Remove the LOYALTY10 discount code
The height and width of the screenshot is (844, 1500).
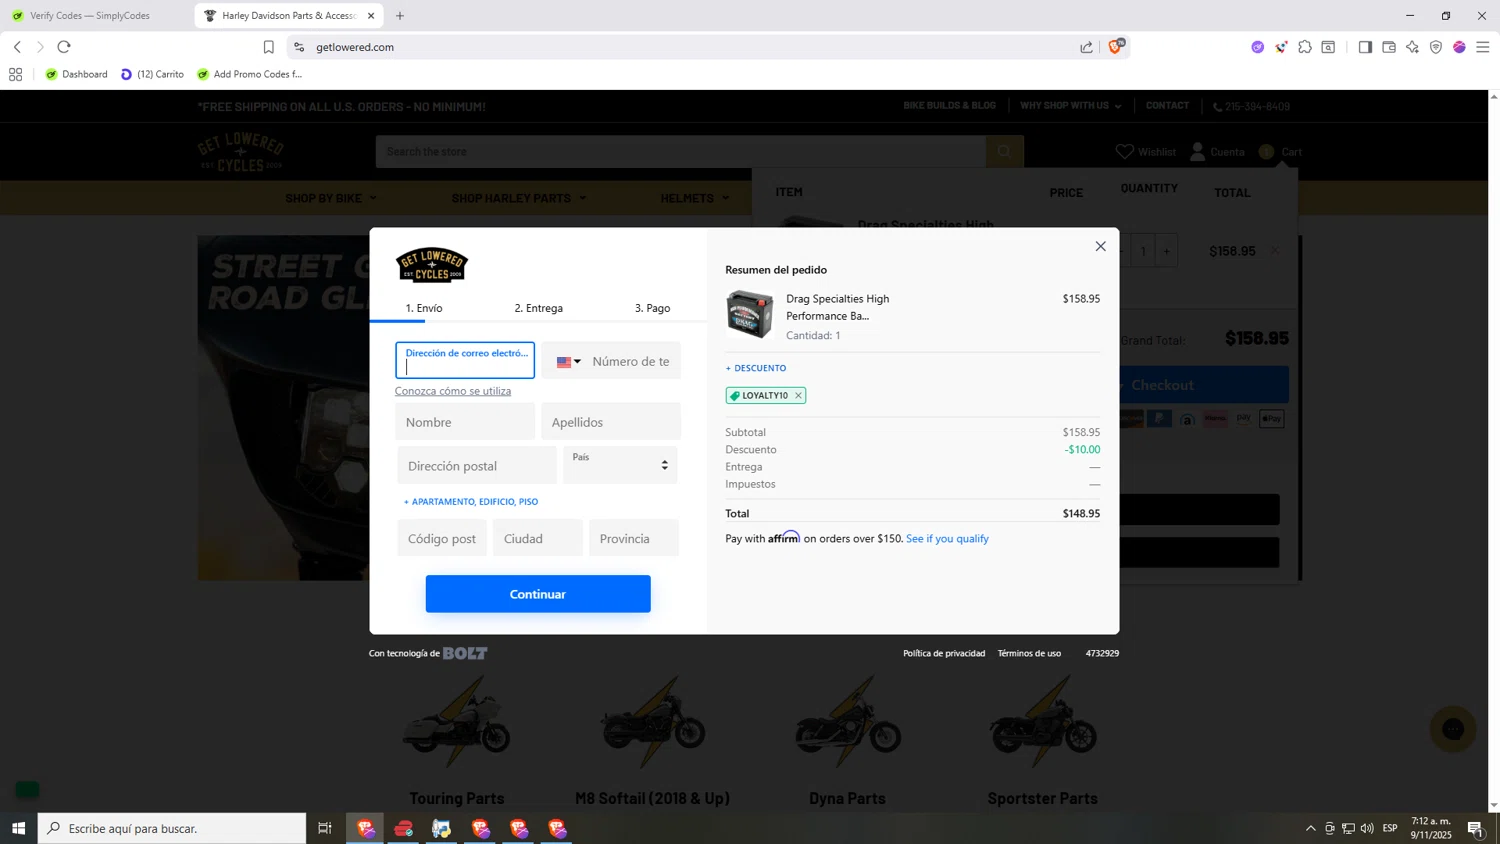point(798,396)
